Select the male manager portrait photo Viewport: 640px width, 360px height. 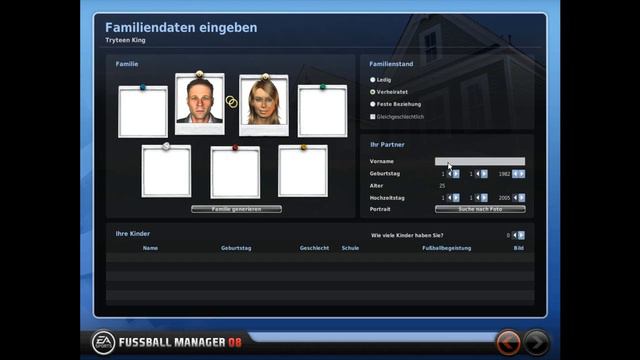point(200,104)
